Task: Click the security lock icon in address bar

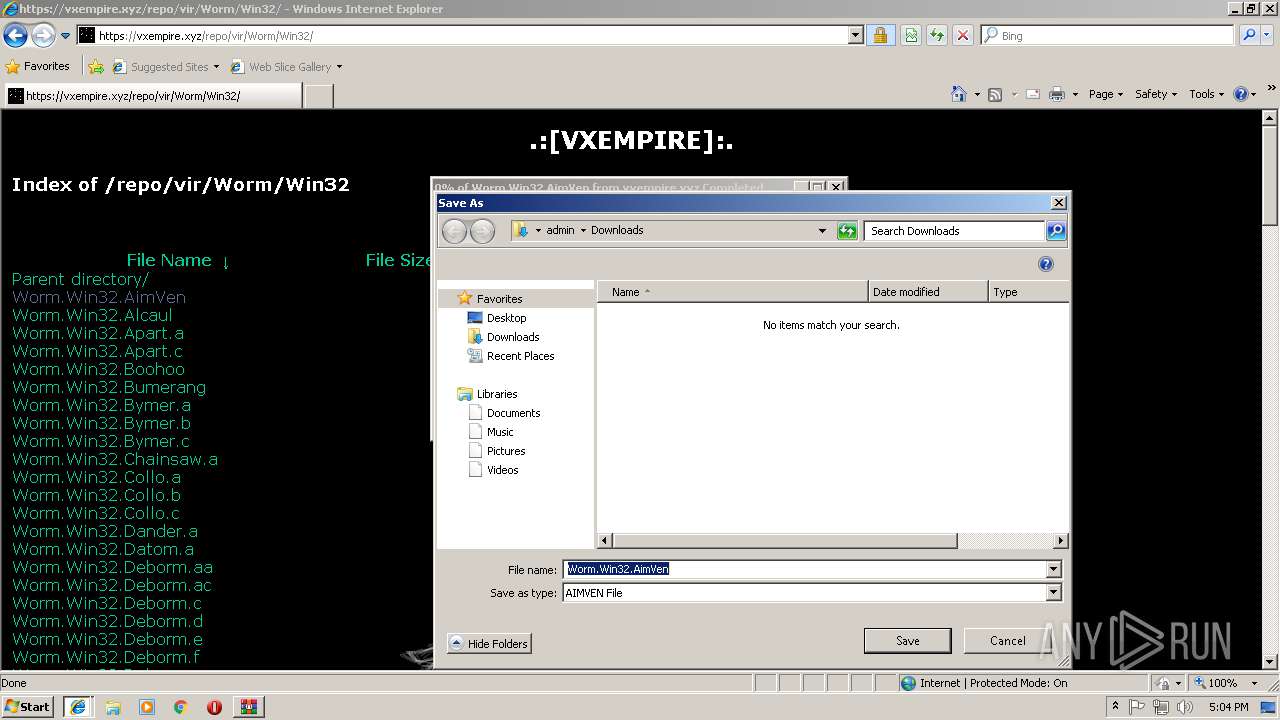Action: pyautogui.click(x=880, y=35)
